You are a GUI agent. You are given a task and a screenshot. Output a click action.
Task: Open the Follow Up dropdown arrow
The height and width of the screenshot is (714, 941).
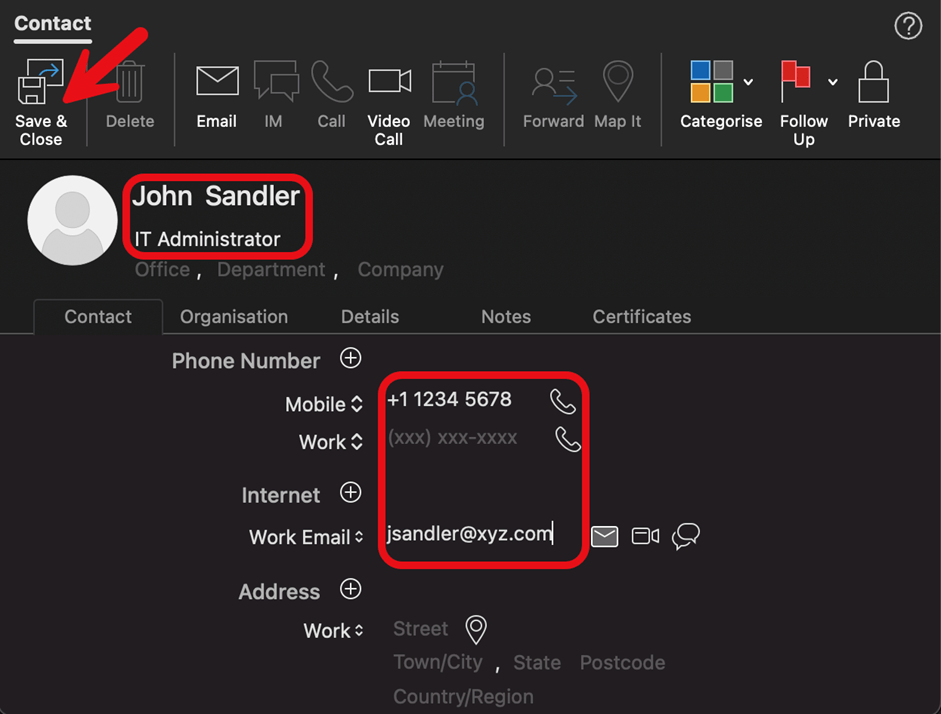[x=833, y=82]
